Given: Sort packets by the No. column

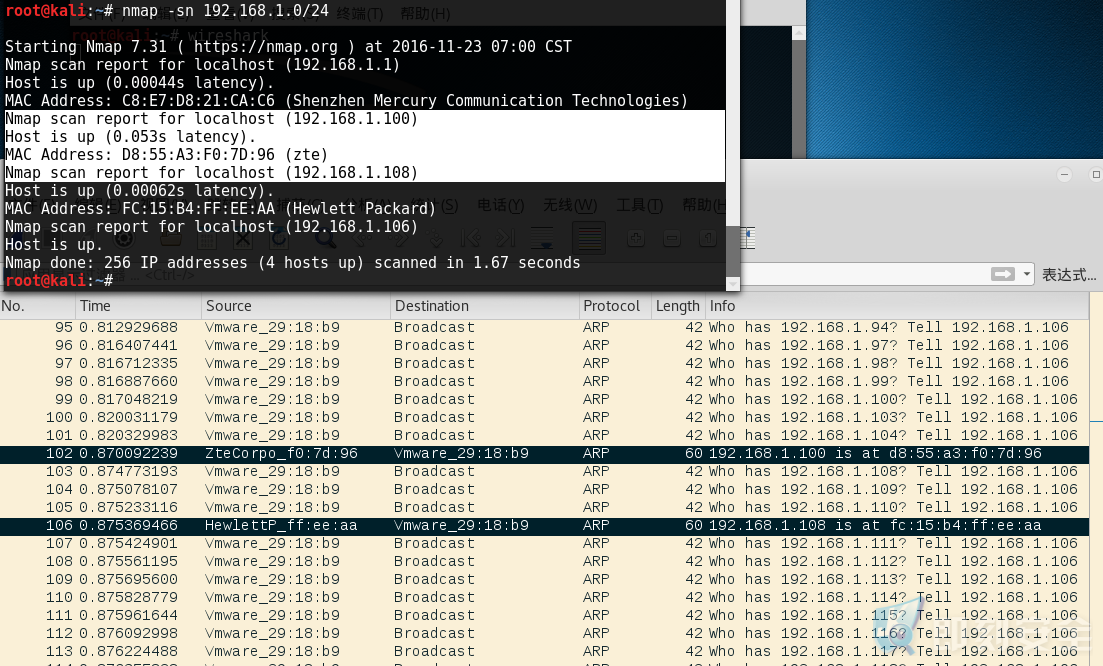Looking at the screenshot, I should [x=37, y=306].
